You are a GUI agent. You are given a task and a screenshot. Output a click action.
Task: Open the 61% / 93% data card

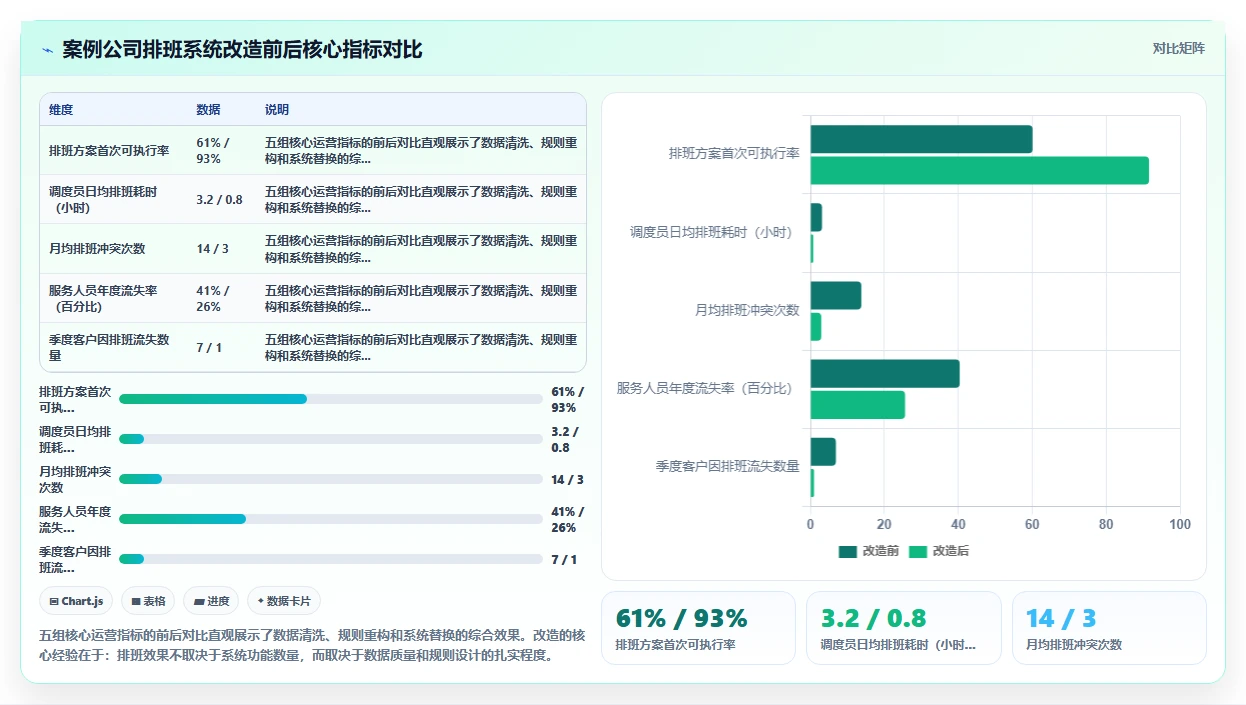coord(698,628)
